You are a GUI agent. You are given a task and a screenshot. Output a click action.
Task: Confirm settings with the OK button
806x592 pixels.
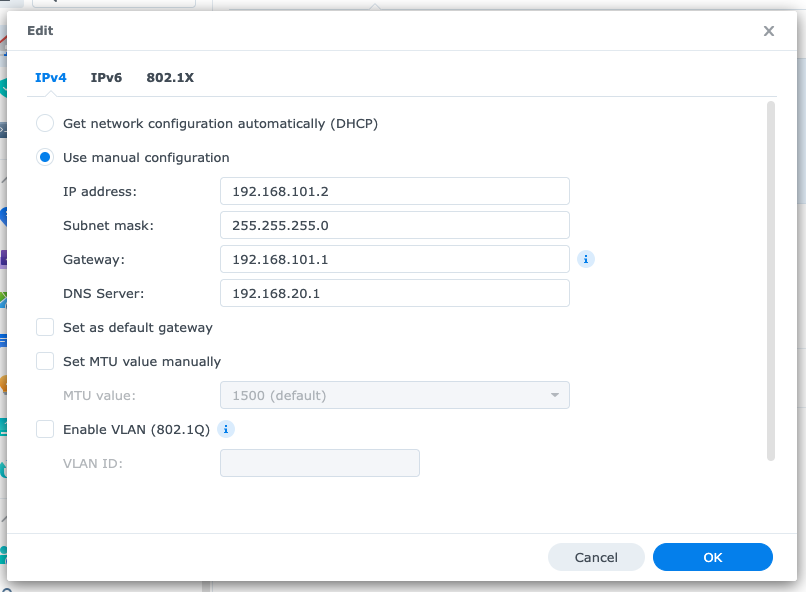tap(712, 557)
